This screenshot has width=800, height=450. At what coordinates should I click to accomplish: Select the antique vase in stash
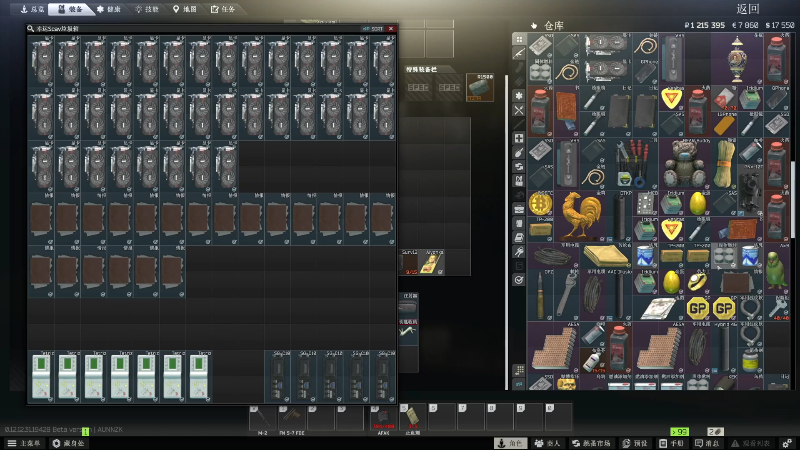(x=737, y=59)
